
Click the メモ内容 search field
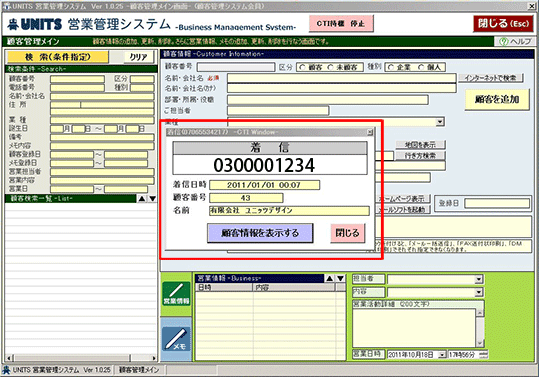102,146
